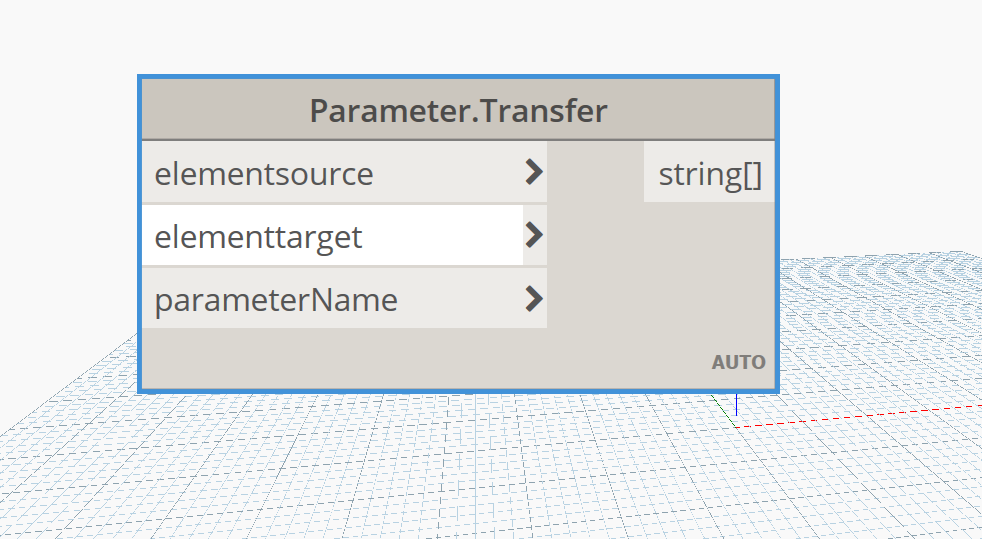Click the blue Z axis line

[x=736, y=404]
